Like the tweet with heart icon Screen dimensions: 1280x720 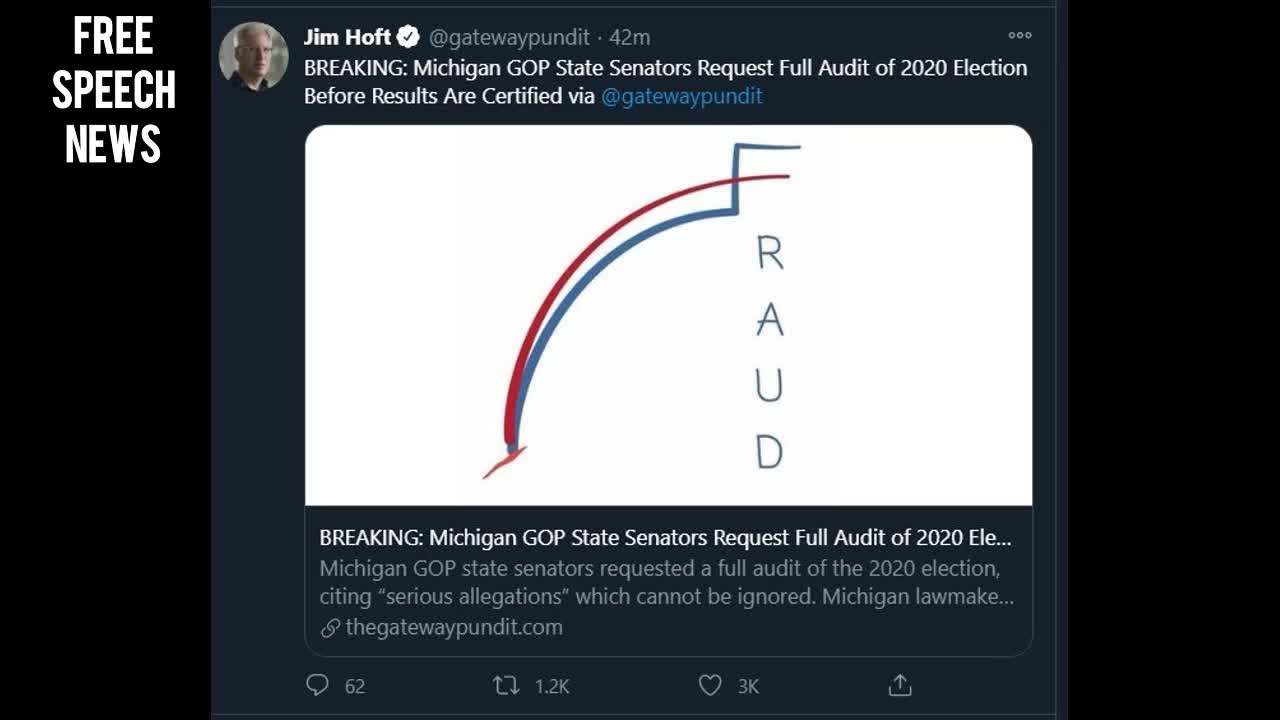click(x=710, y=685)
